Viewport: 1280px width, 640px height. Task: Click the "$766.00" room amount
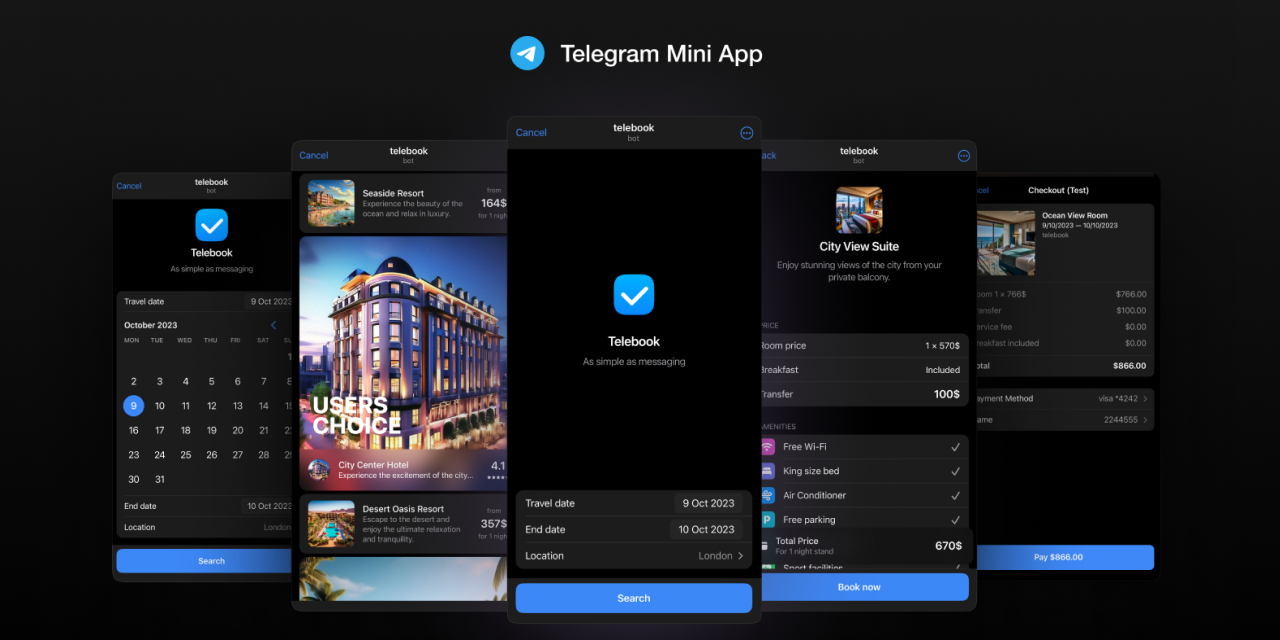pyautogui.click(x=1131, y=295)
